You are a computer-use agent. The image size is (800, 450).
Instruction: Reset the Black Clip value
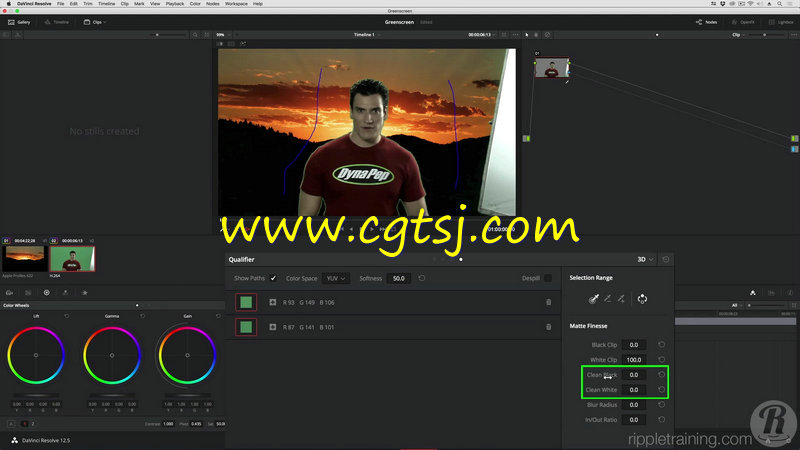pyautogui.click(x=661, y=344)
